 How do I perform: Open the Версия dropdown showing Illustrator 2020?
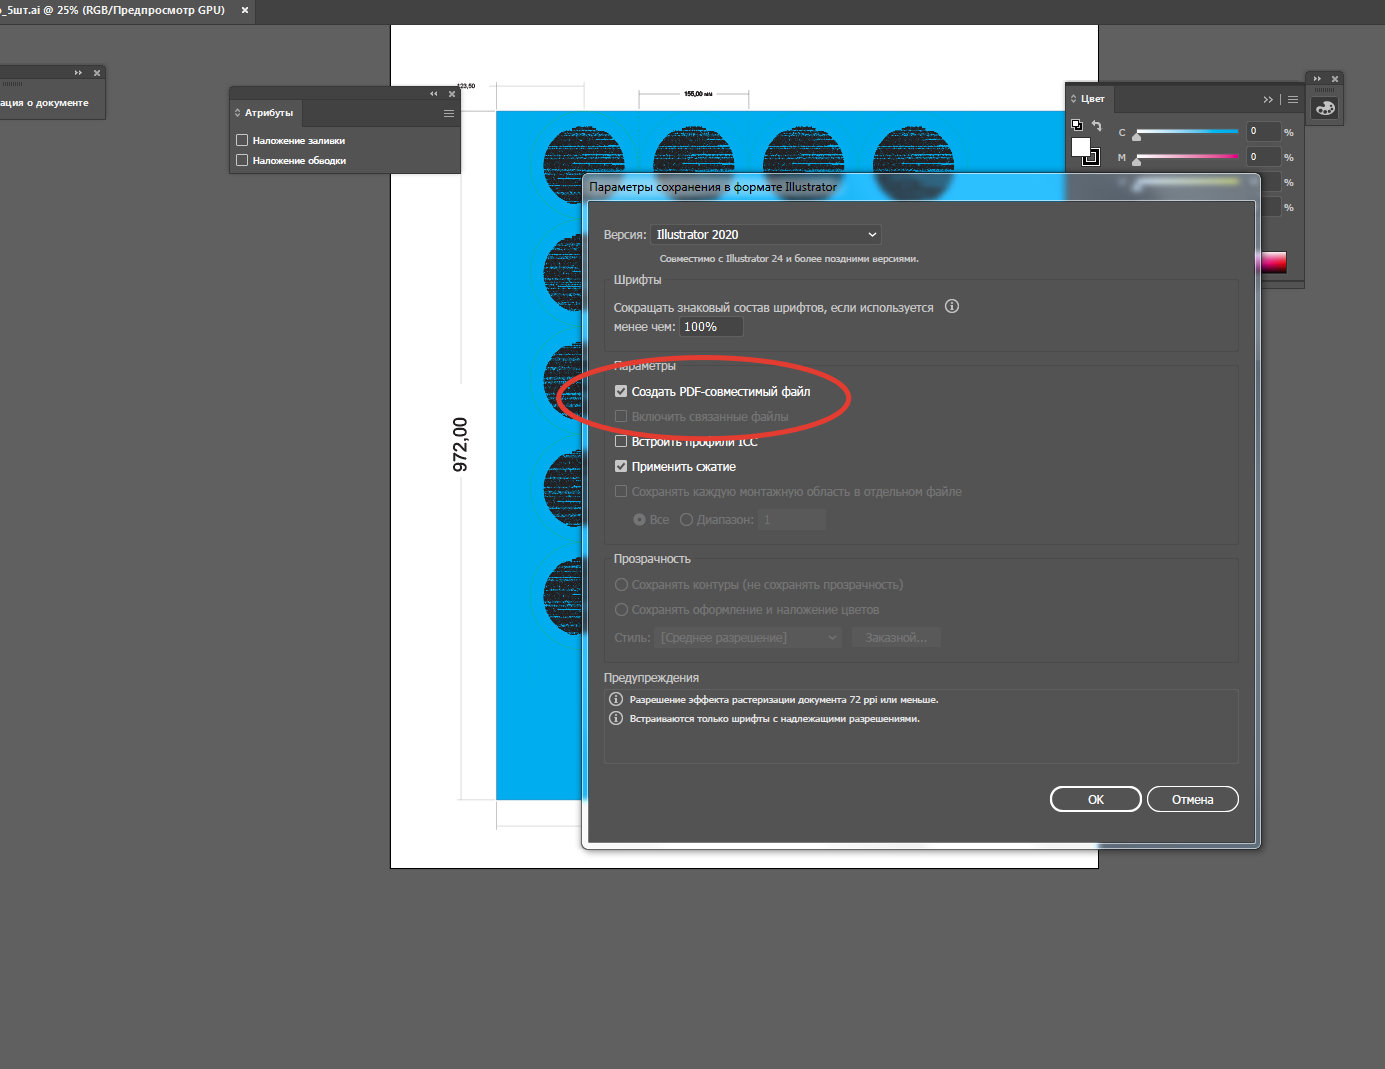coord(766,235)
